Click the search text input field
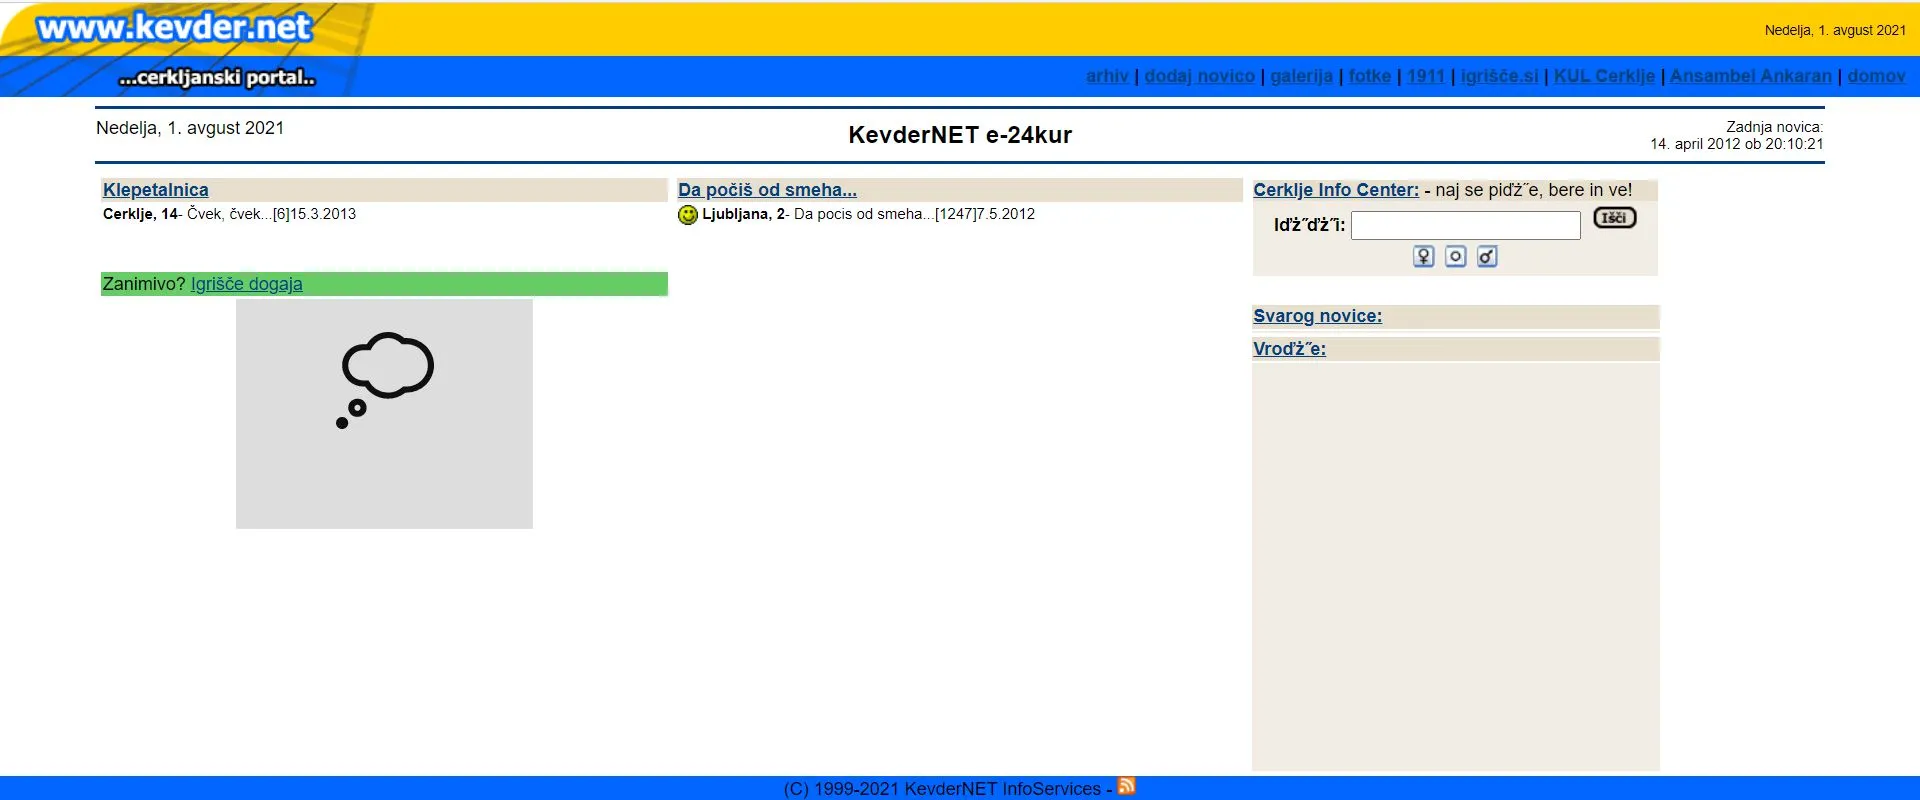This screenshot has height=800, width=1920. point(1465,225)
